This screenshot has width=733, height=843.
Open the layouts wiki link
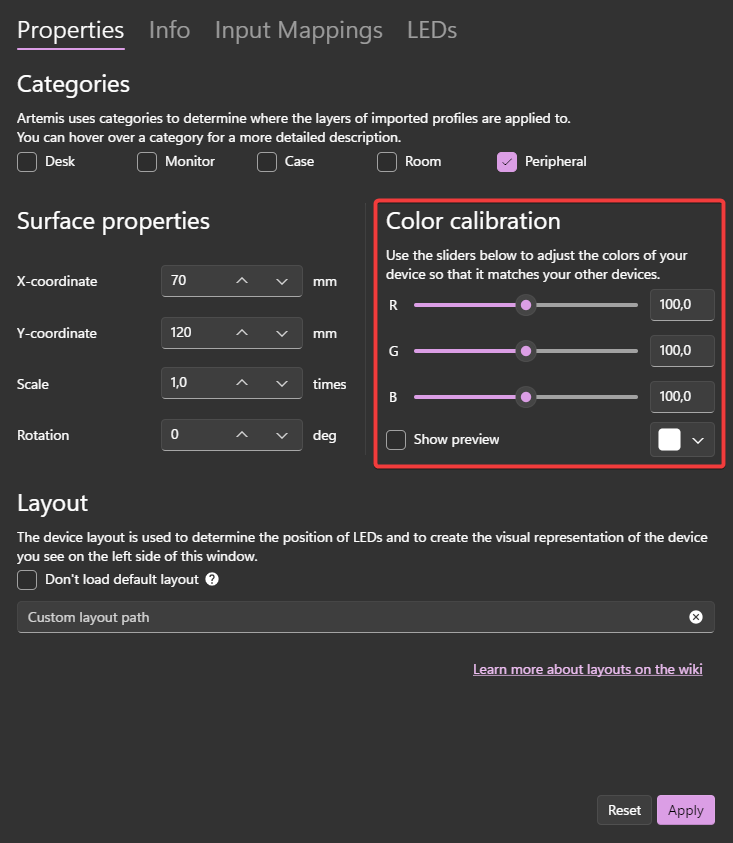point(587,669)
